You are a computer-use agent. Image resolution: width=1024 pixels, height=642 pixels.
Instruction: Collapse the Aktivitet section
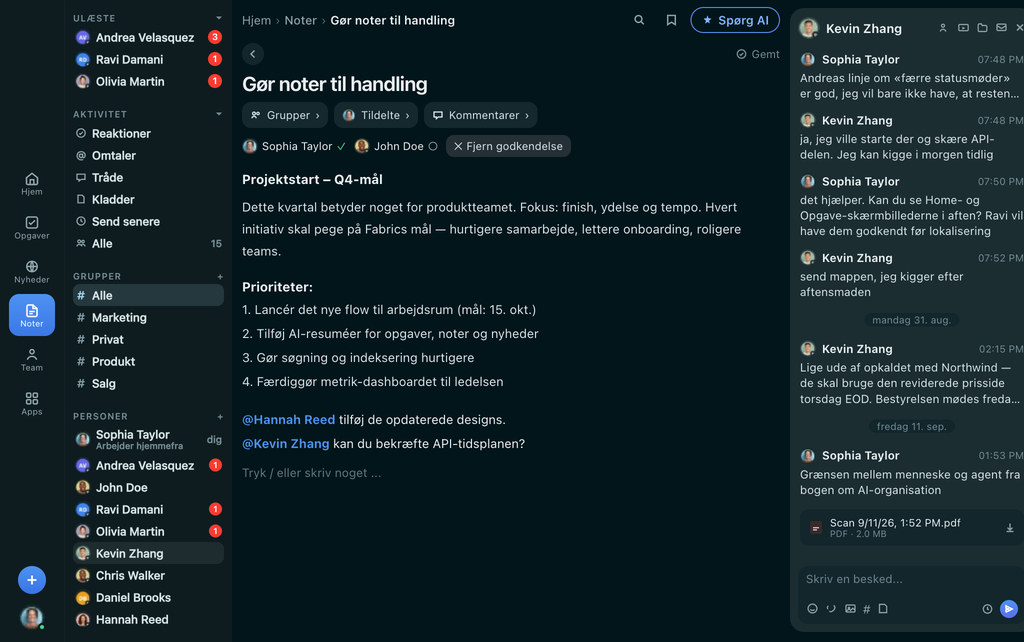click(x=219, y=114)
